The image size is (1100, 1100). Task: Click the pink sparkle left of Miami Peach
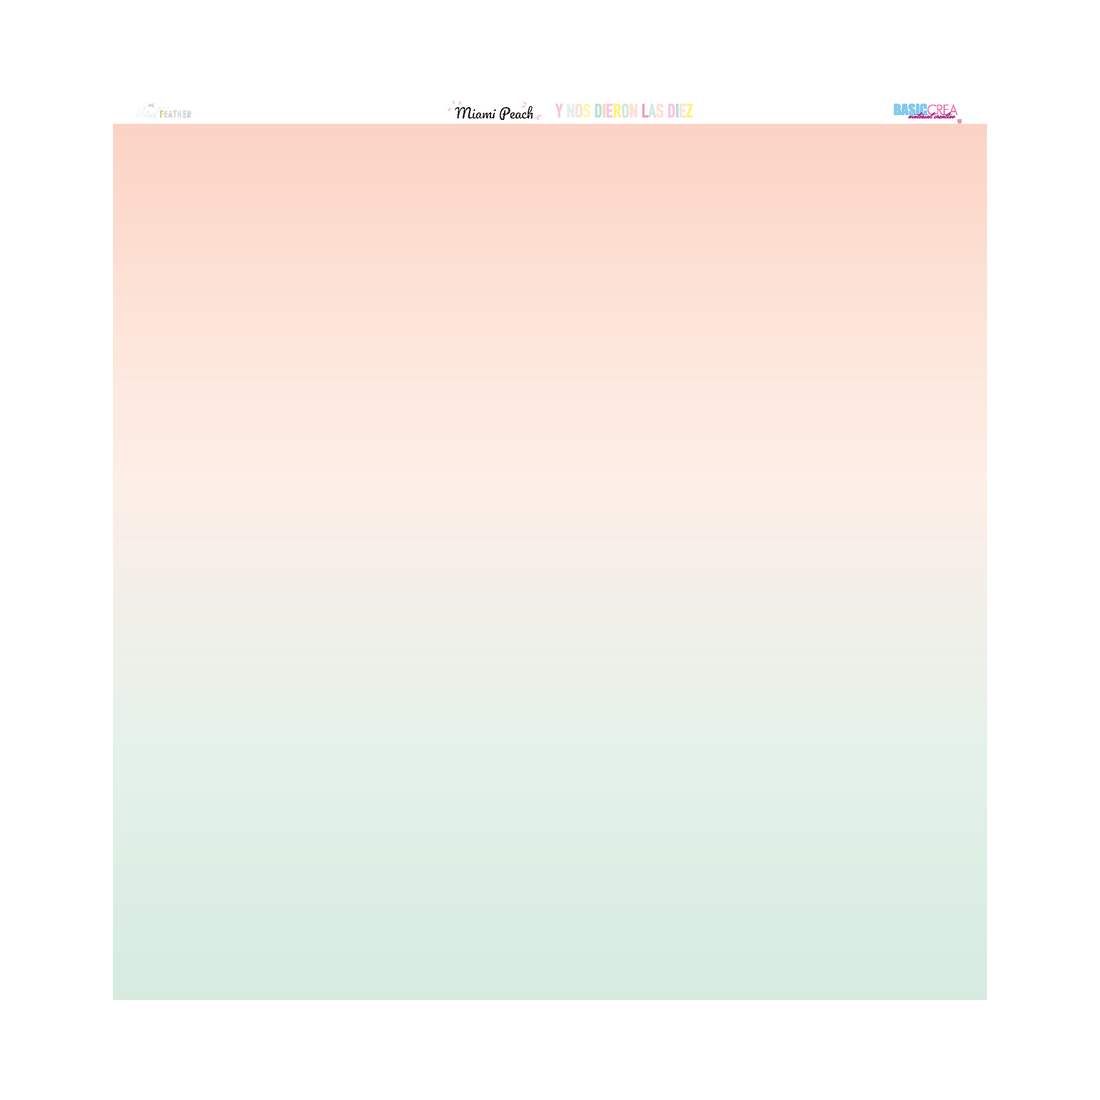click(452, 105)
